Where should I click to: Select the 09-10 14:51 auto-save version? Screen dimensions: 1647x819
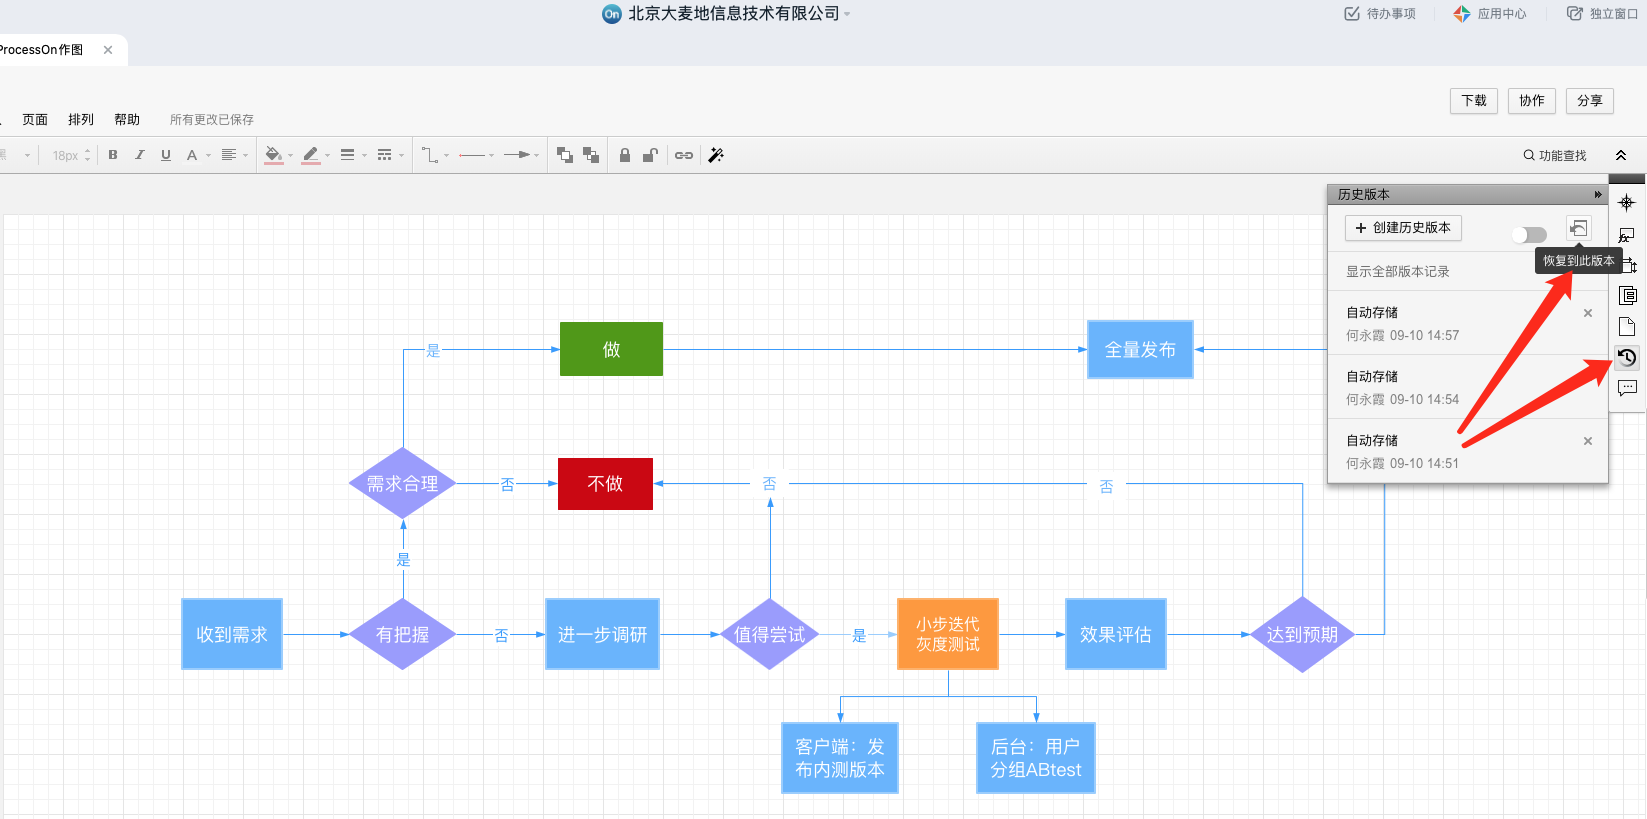click(1468, 451)
